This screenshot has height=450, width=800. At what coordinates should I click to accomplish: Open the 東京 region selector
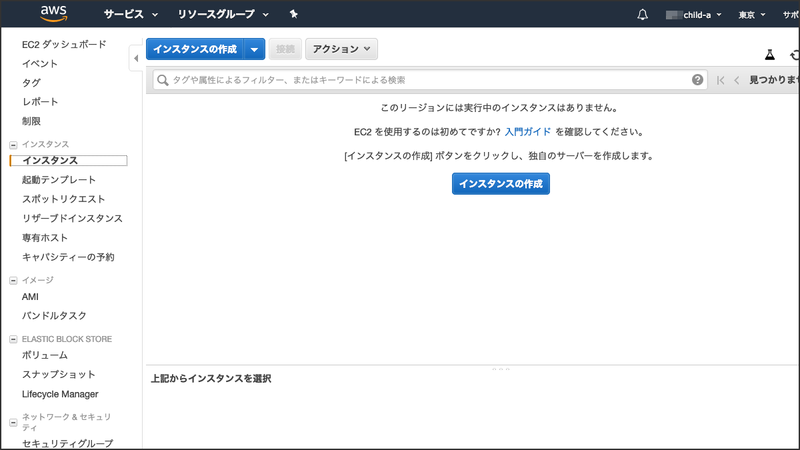pyautogui.click(x=752, y=15)
